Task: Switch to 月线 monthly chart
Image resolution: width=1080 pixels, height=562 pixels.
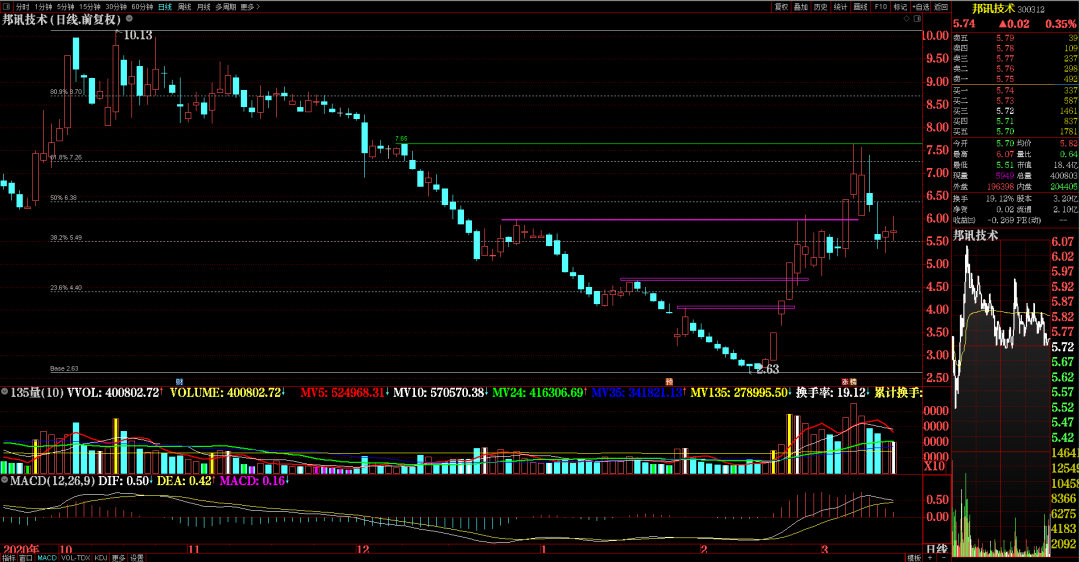Action: point(204,6)
